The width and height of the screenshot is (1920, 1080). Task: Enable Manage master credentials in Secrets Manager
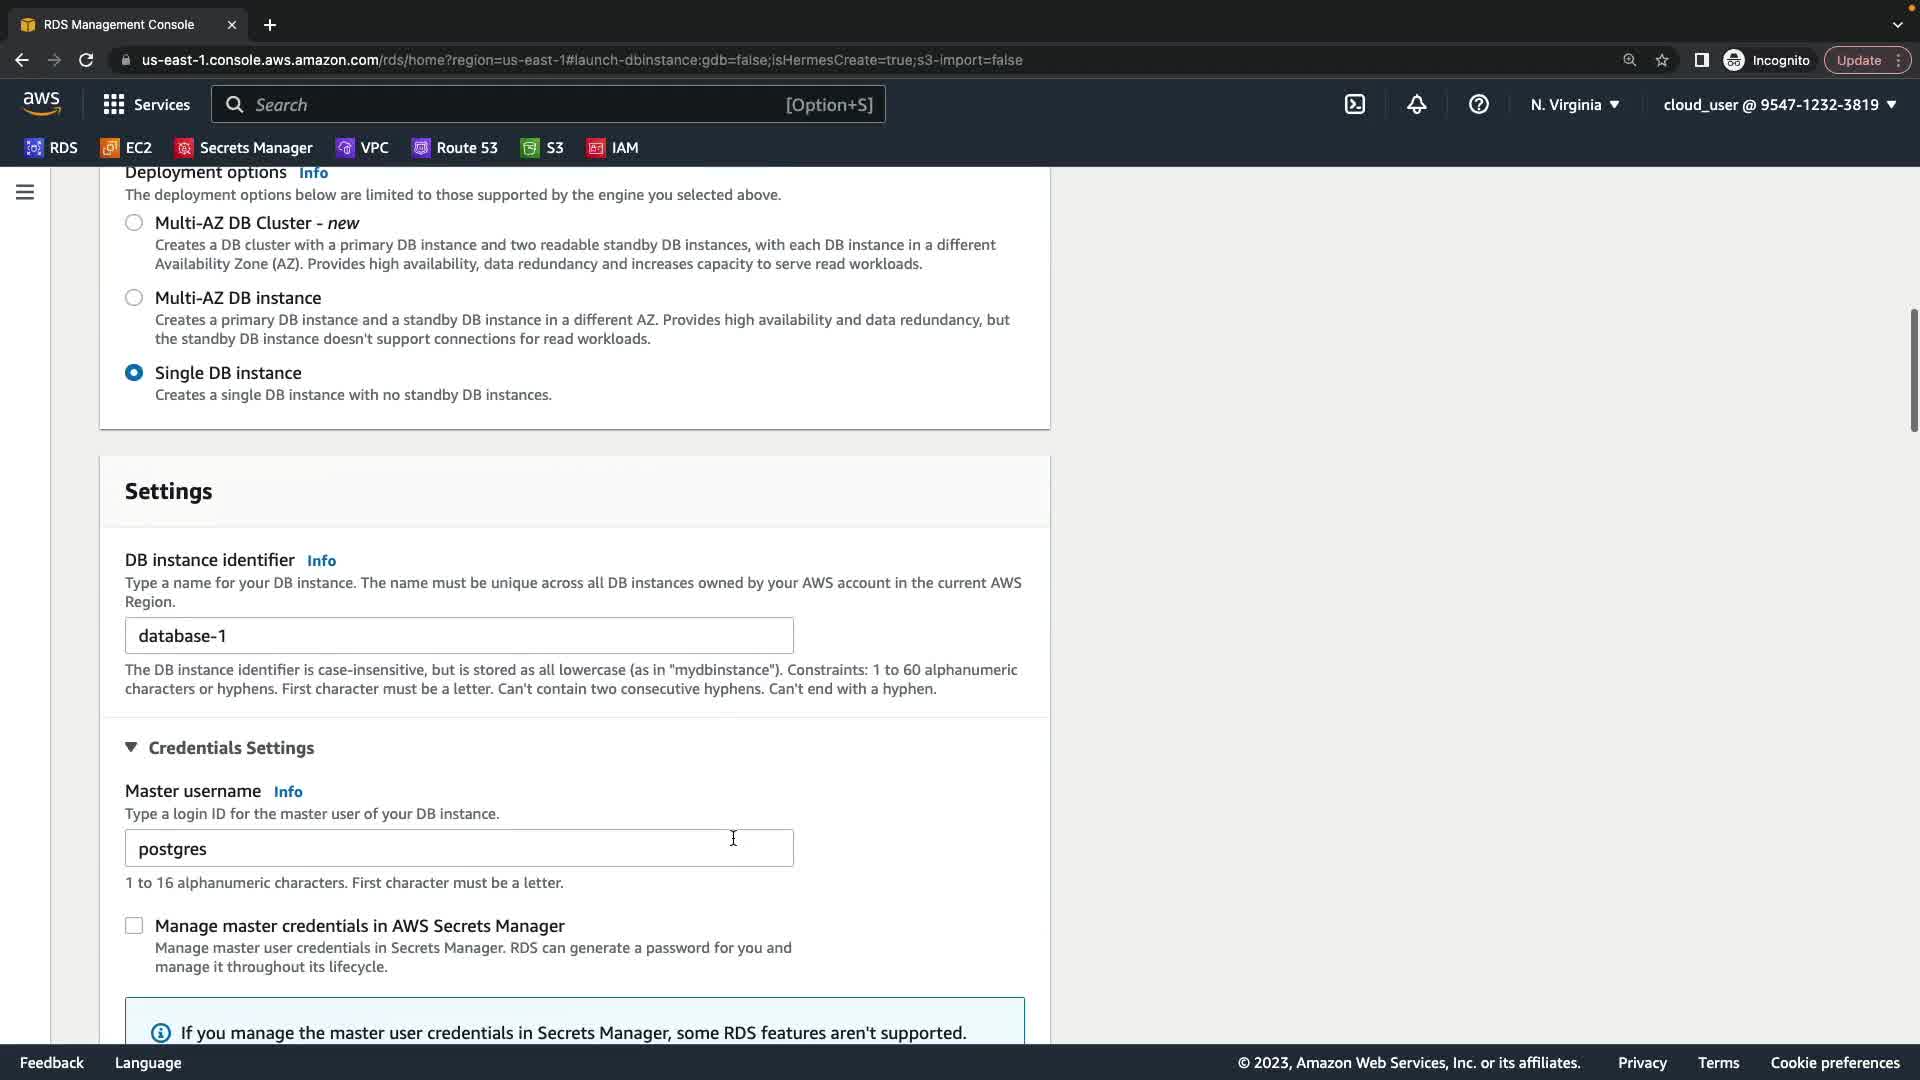134,926
